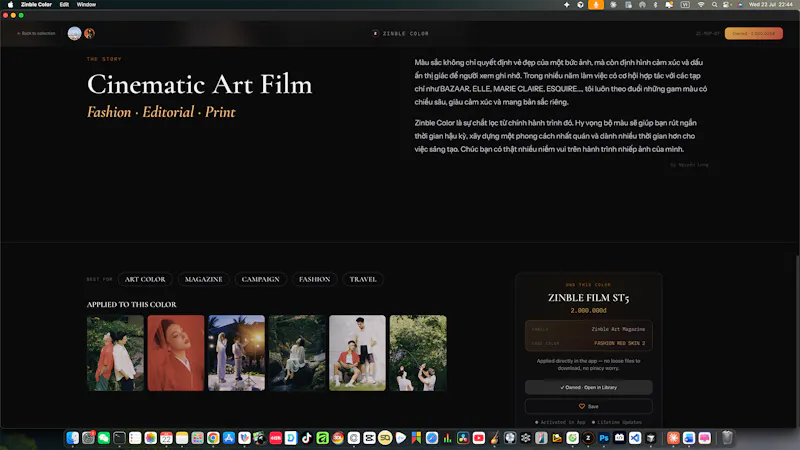Open Wi-Fi status in the menu bar

[701, 5]
